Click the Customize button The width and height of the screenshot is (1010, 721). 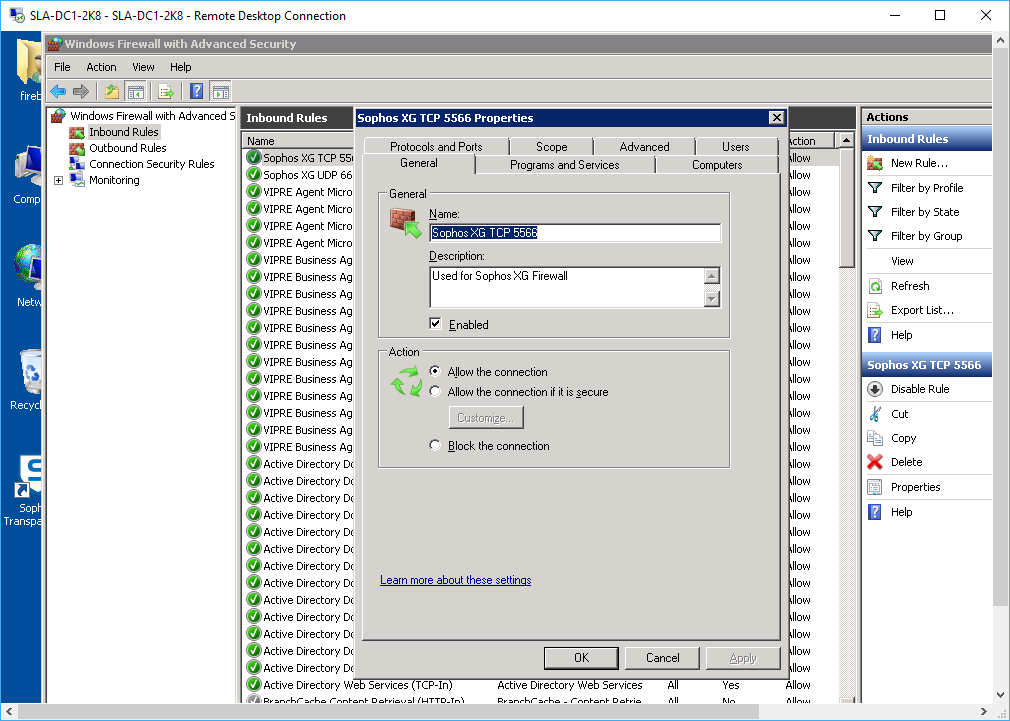click(486, 418)
